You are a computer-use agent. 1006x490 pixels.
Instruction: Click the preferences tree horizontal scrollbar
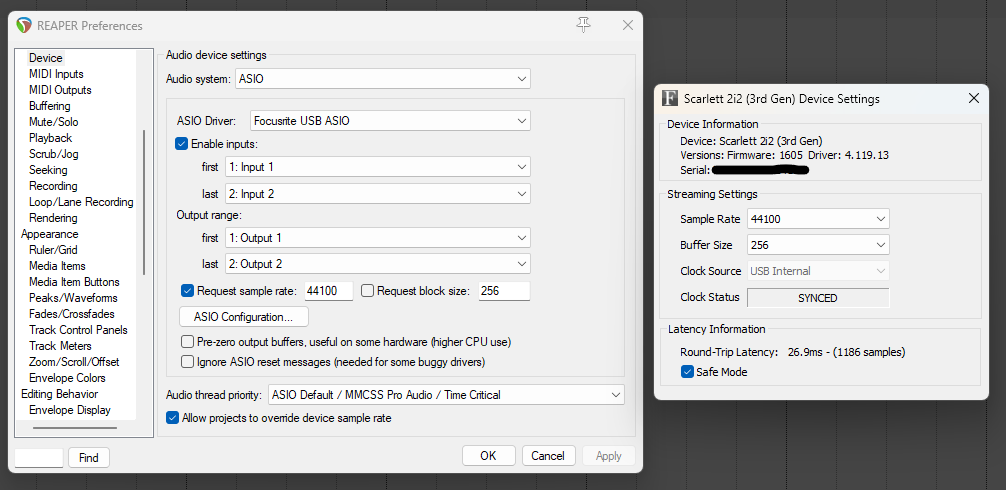pyautogui.click(x=75, y=428)
